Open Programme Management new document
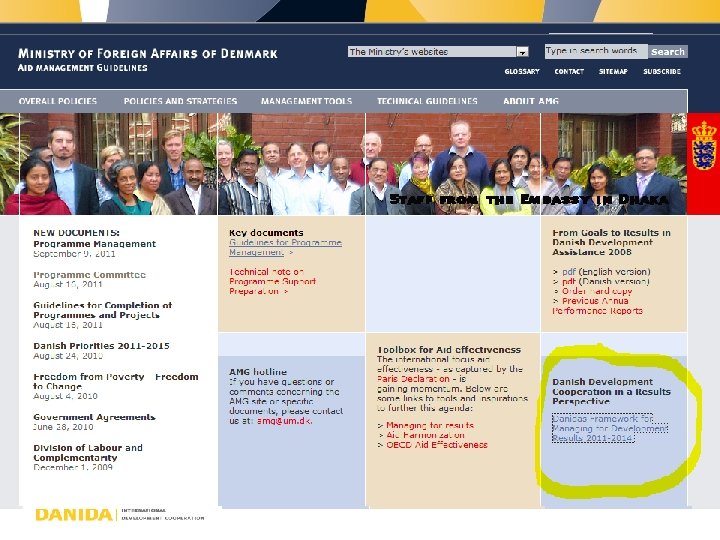Viewport: 720px width, 540px height. tap(95, 244)
